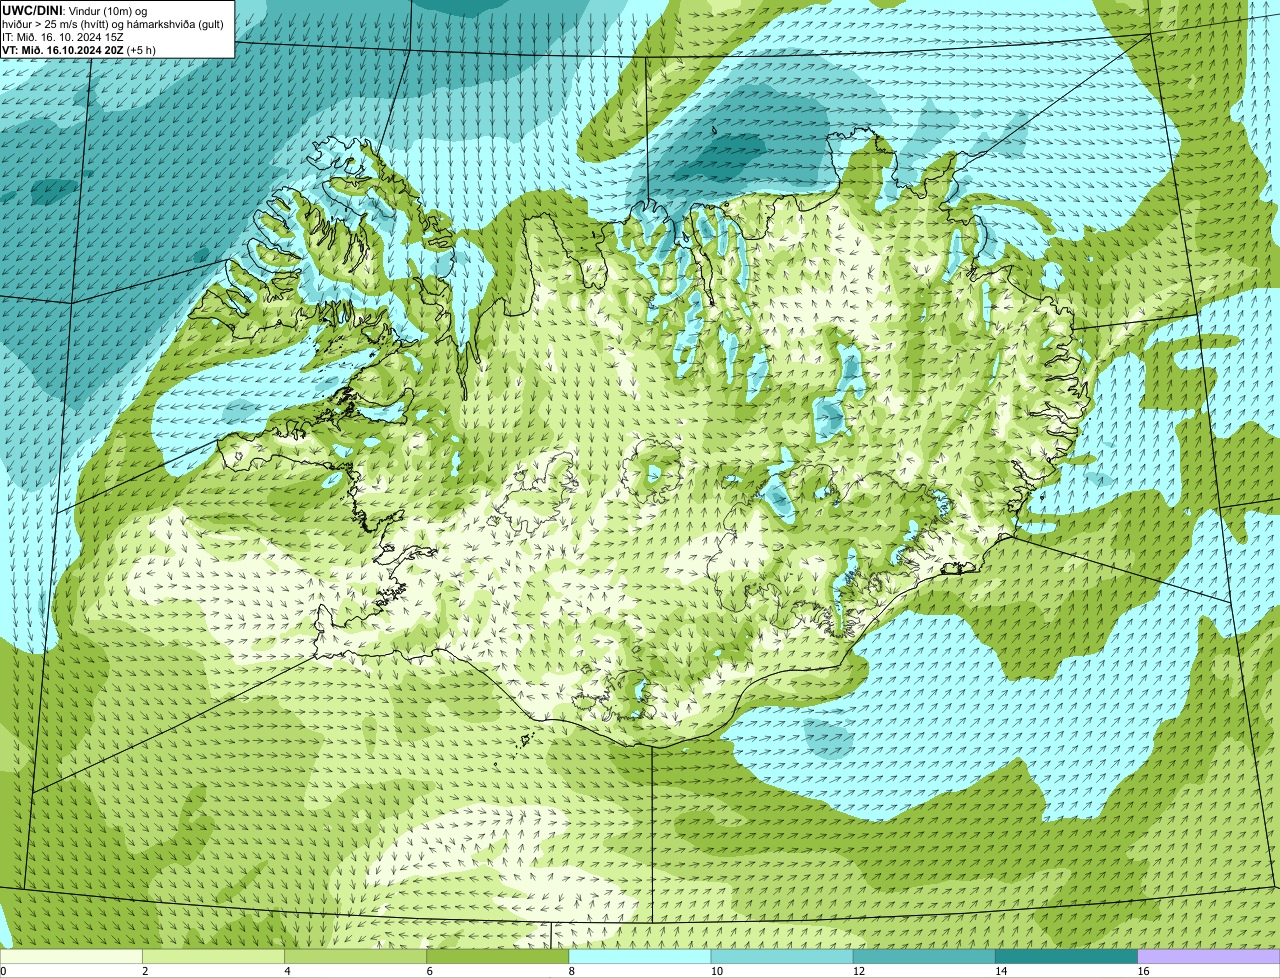The width and height of the screenshot is (1280, 978).
Task: Click the lavender above-16 legend swatch
Action: click(x=1209, y=957)
